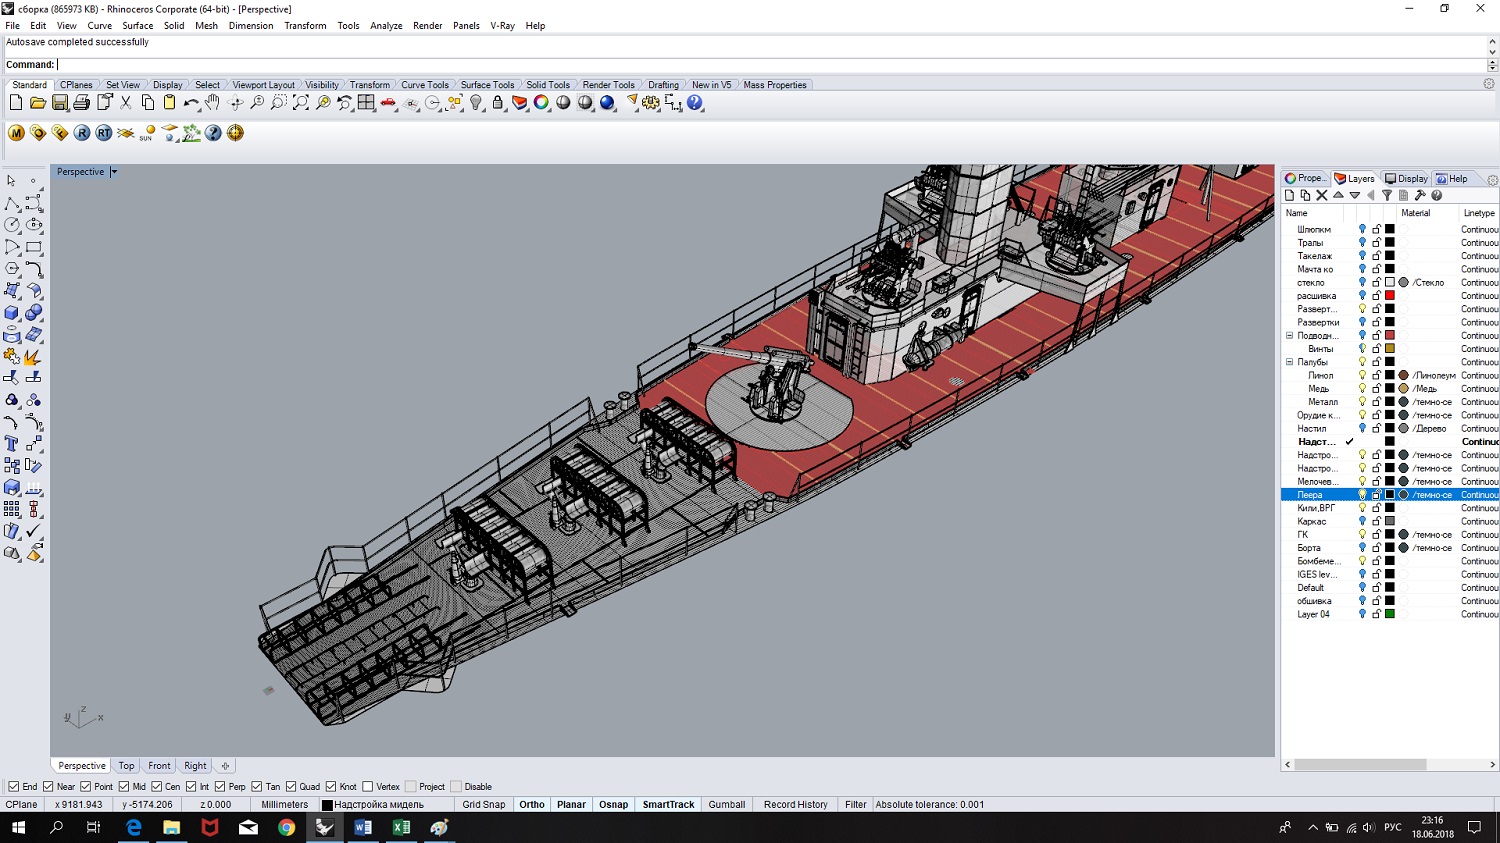
Task: Click the blue render sphere icon
Action: click(607, 103)
